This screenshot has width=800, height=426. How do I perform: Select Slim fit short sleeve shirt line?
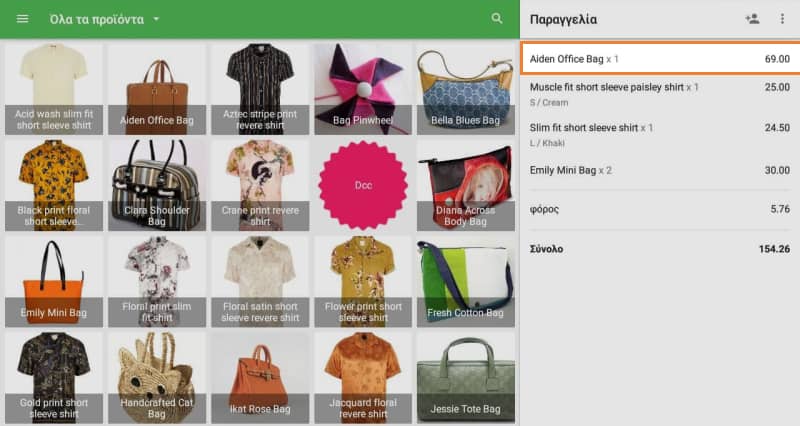(x=659, y=134)
